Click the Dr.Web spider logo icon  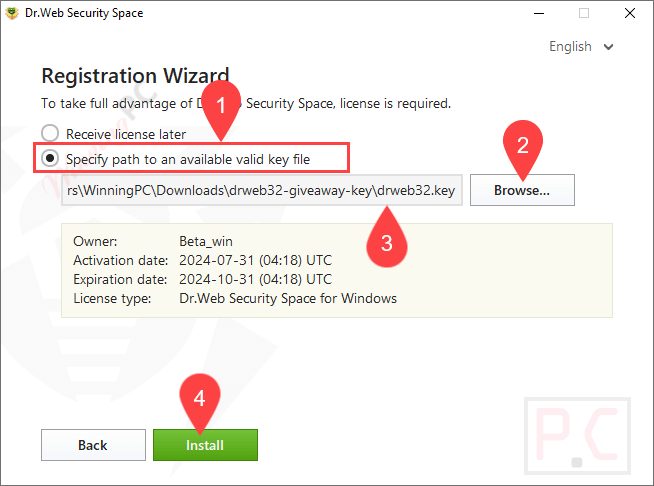click(12, 13)
